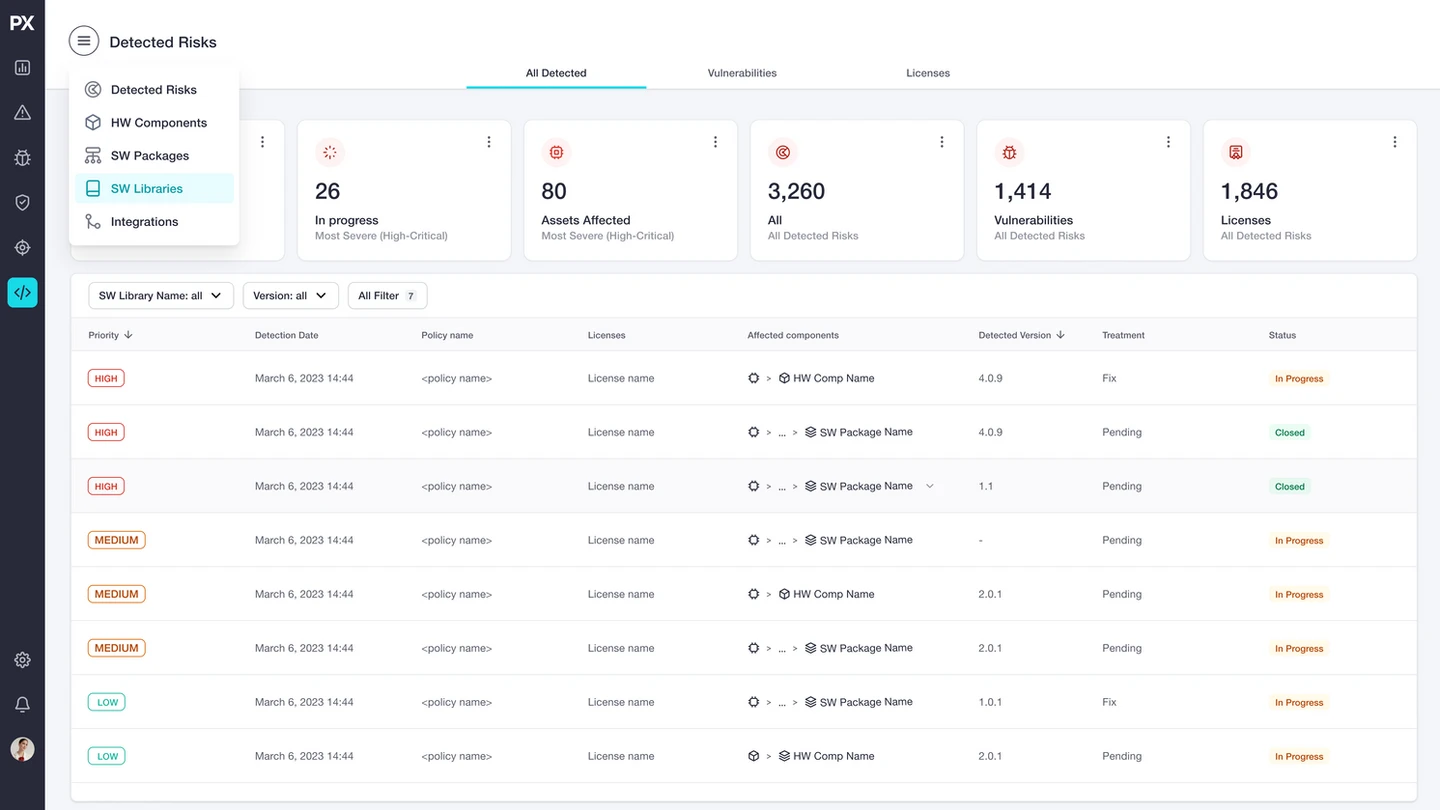Select the active code brackets sidebar icon
Screen dimensions: 1440x810
(22, 292)
